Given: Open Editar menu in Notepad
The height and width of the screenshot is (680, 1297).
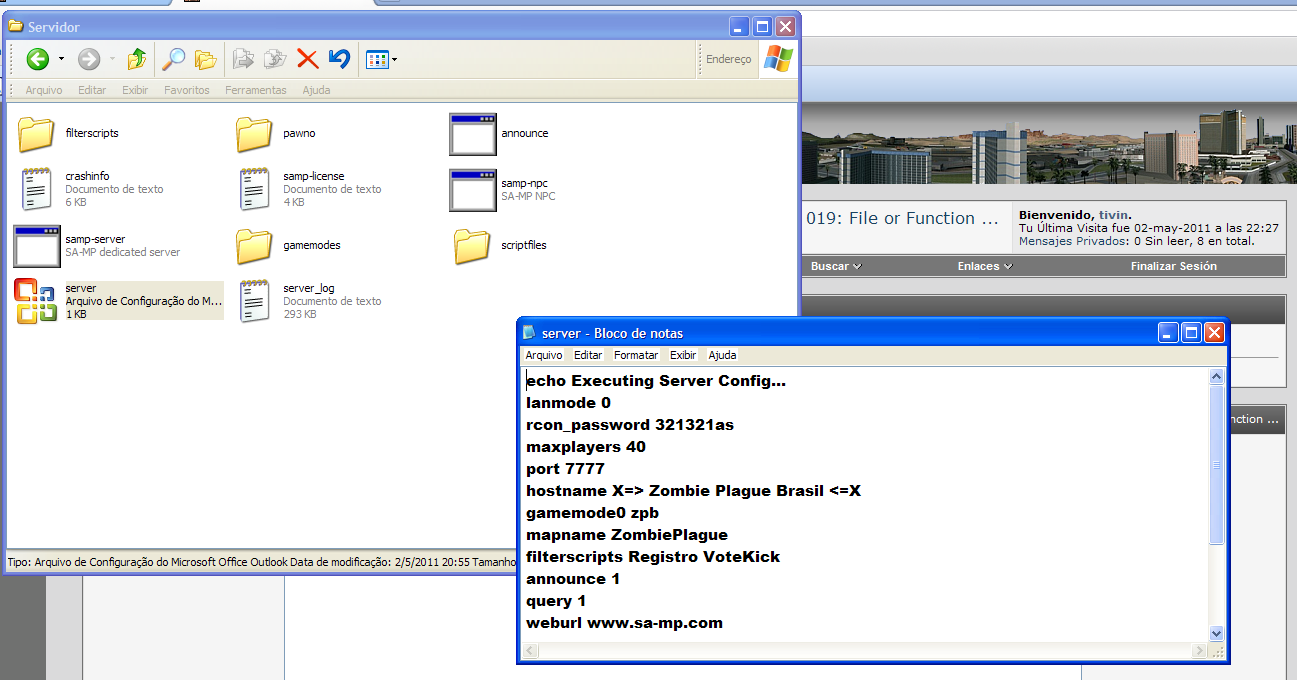Looking at the screenshot, I should pyautogui.click(x=588, y=355).
